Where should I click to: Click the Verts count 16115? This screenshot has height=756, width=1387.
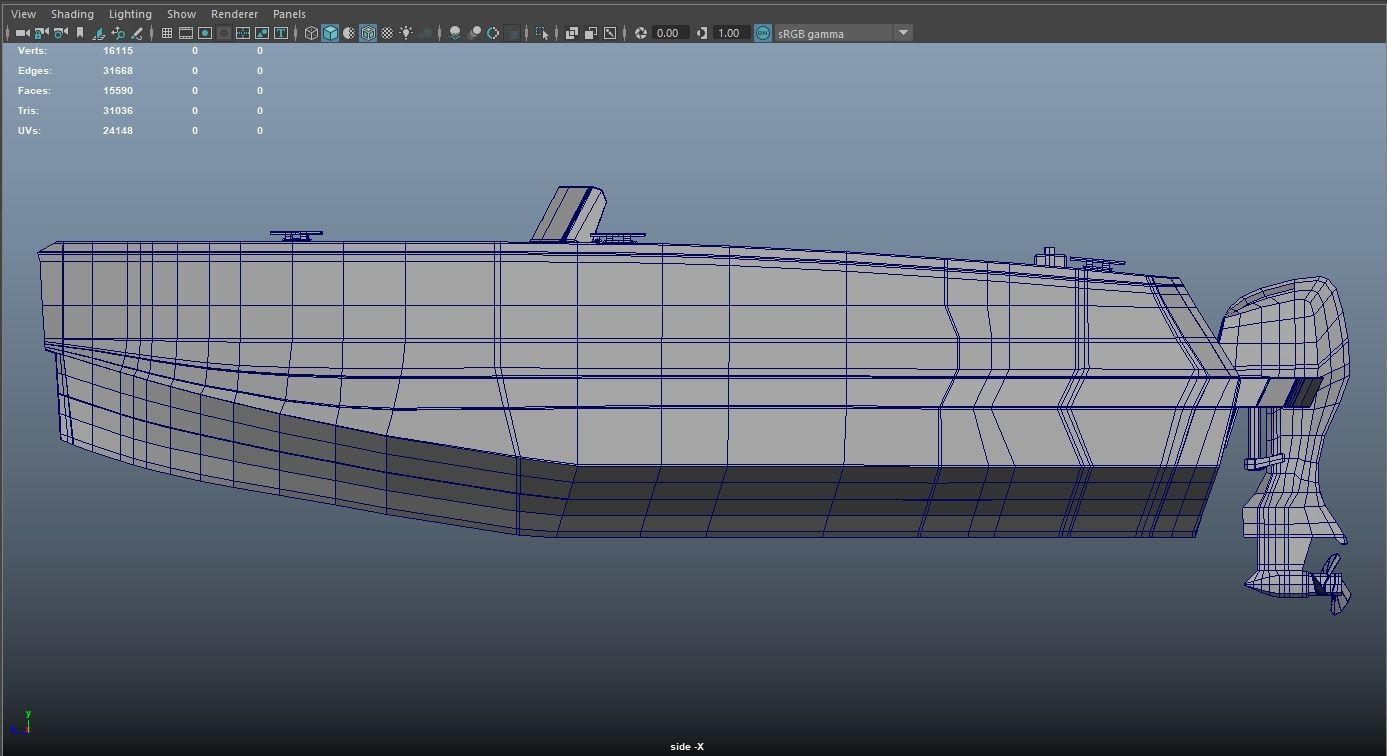[x=118, y=50]
